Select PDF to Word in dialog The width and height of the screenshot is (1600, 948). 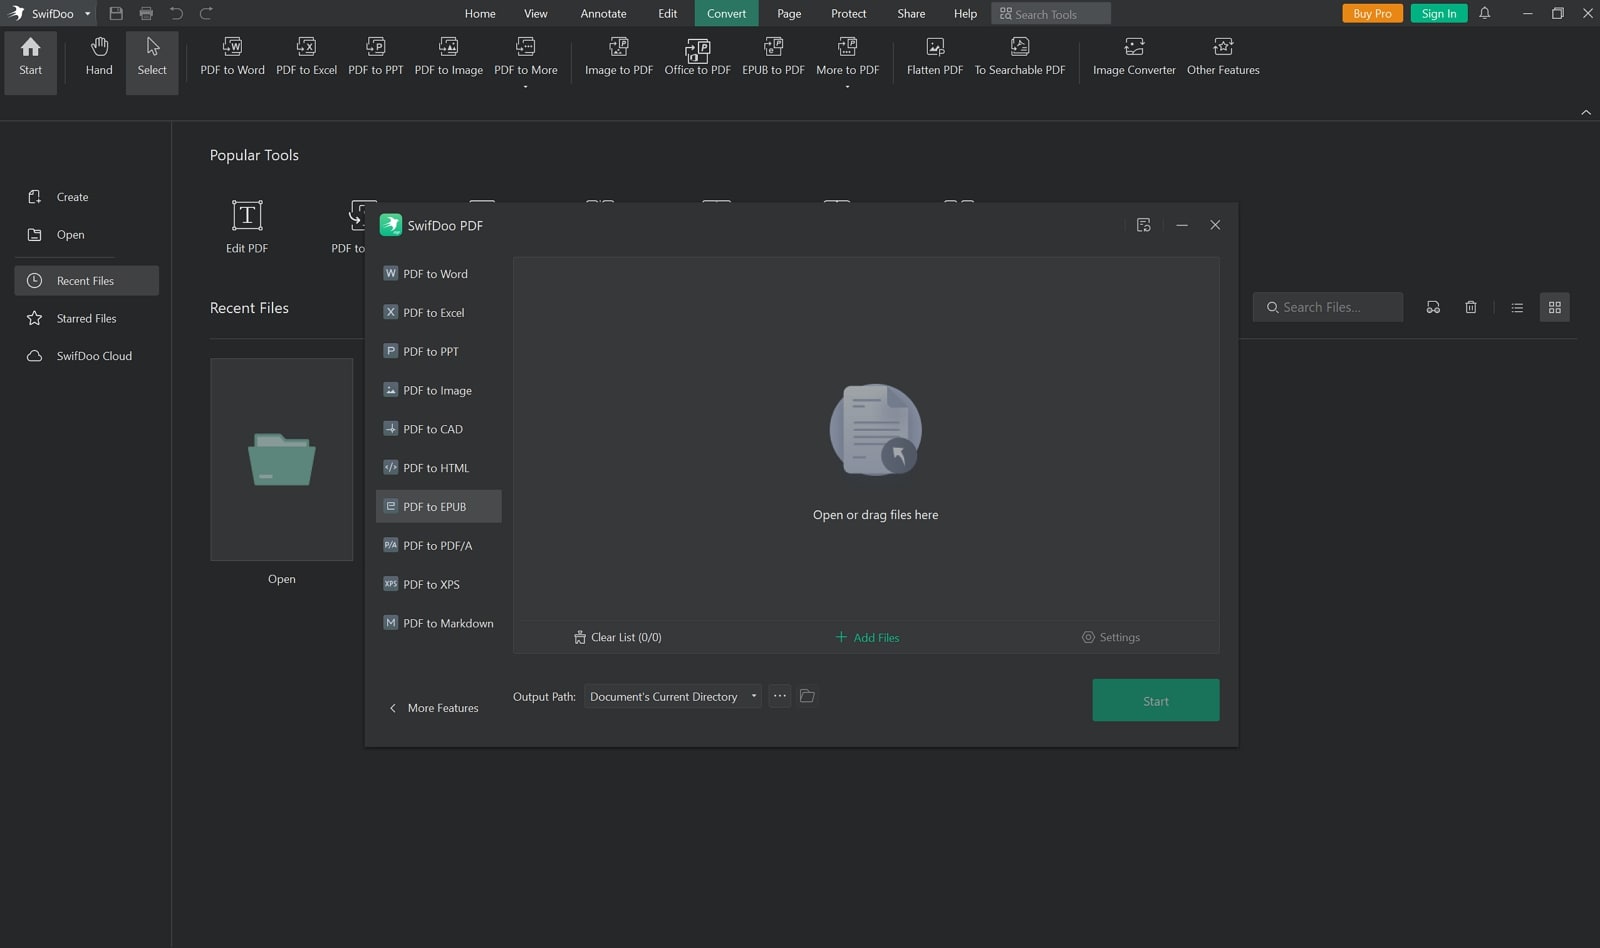click(x=438, y=274)
